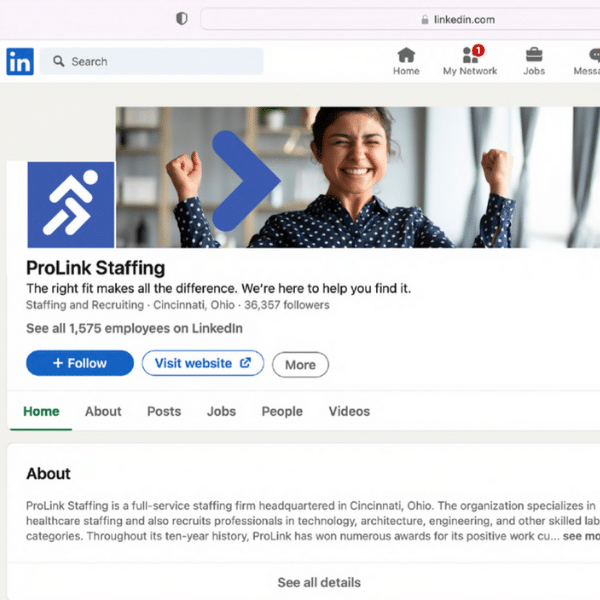Follow ProLink Staffing
The image size is (600, 600).
(80, 363)
